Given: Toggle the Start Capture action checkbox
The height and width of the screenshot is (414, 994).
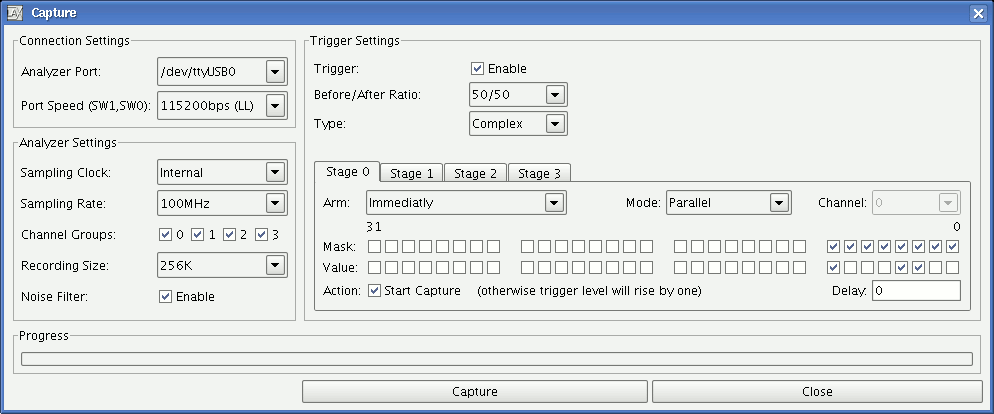Looking at the screenshot, I should tap(374, 291).
